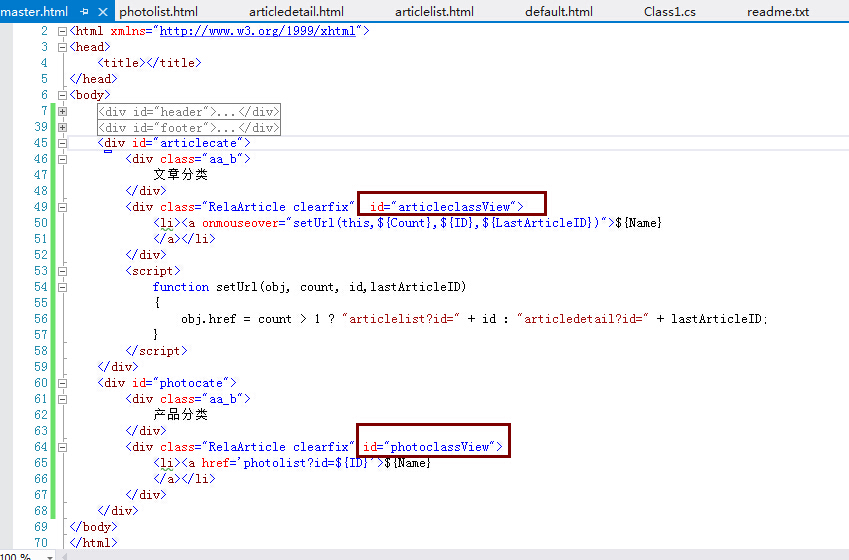
Task: Click the <title></title> tag on line 4
Action: [x=149, y=63]
